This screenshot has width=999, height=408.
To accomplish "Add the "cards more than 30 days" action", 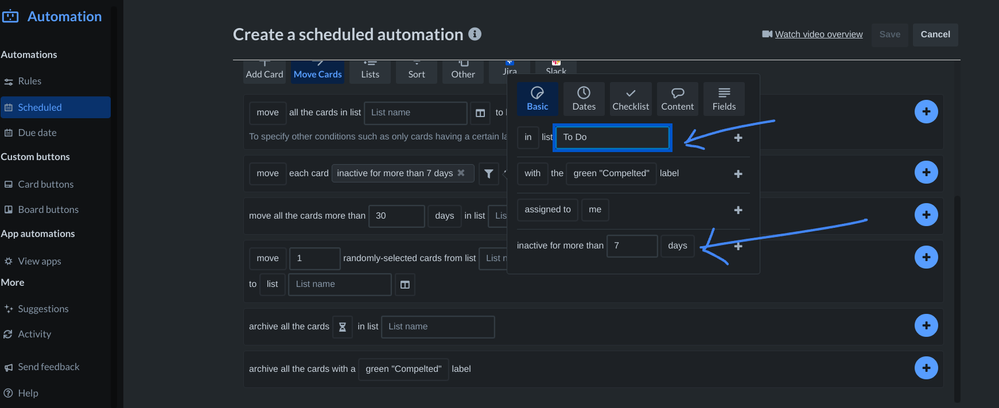I will coord(926,214).
